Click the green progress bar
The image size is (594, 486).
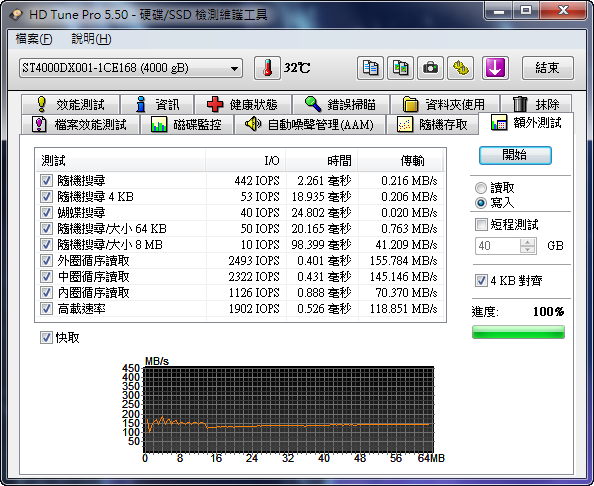pyautogui.click(x=518, y=332)
